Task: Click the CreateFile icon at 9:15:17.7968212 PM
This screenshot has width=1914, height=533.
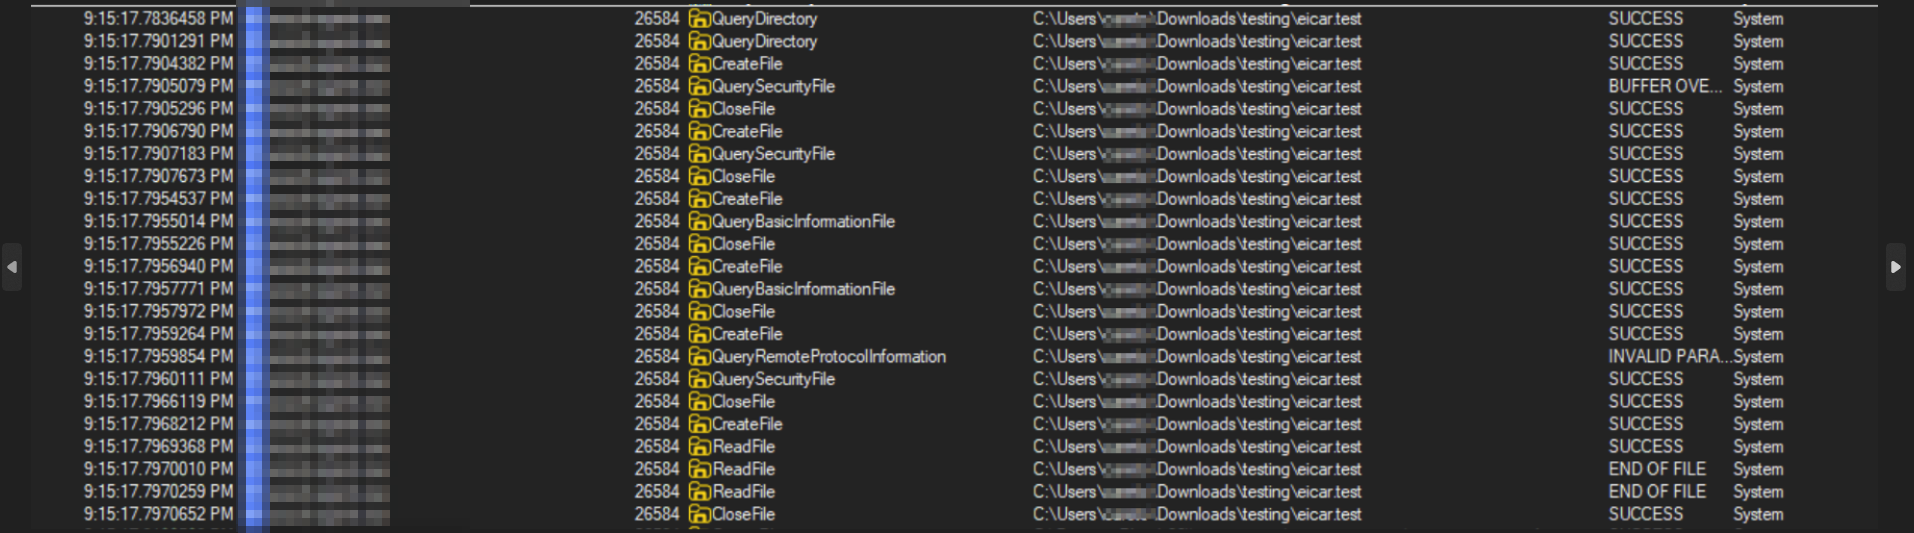Action: point(699,424)
